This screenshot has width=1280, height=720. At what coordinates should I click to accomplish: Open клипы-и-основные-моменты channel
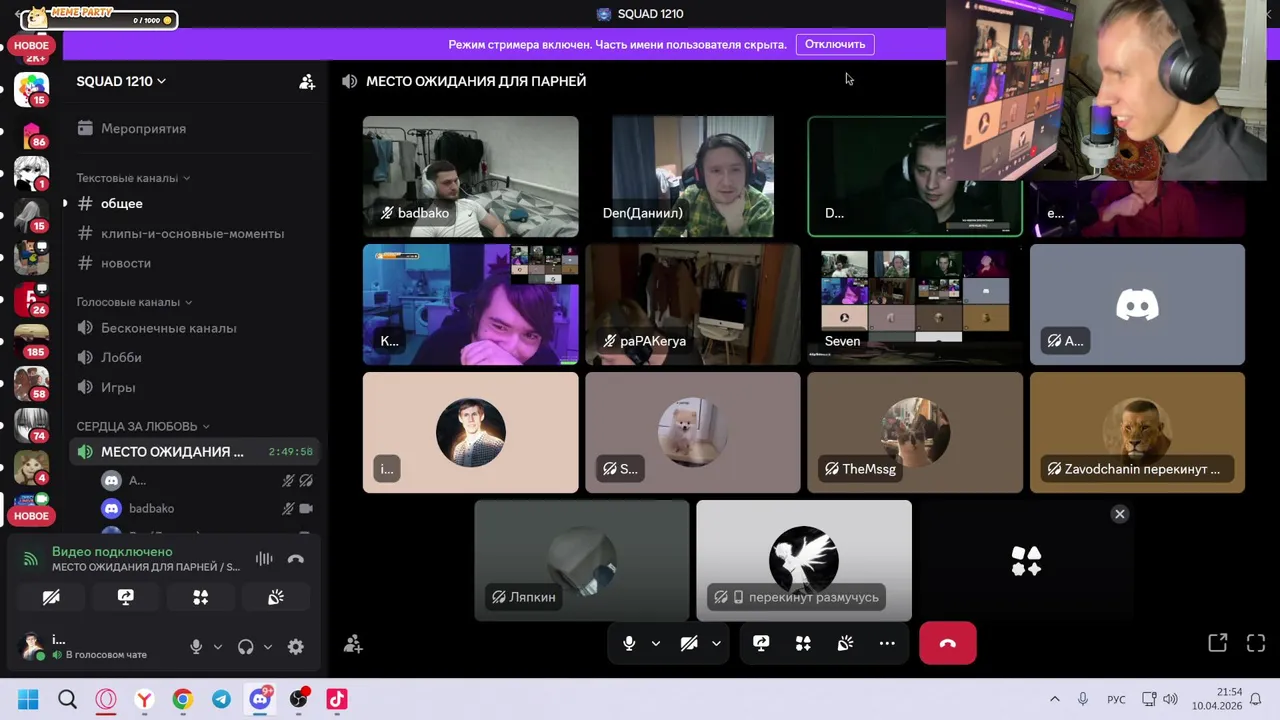coord(195,233)
